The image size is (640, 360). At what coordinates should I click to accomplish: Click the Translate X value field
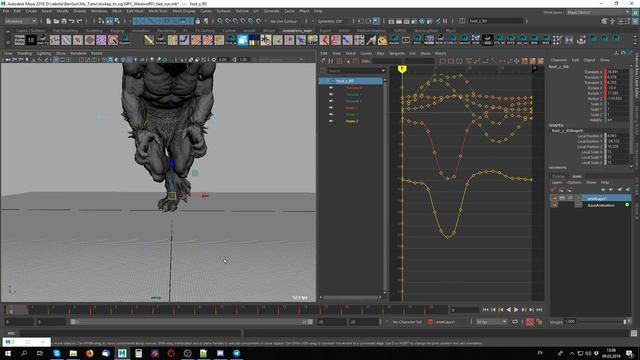617,72
